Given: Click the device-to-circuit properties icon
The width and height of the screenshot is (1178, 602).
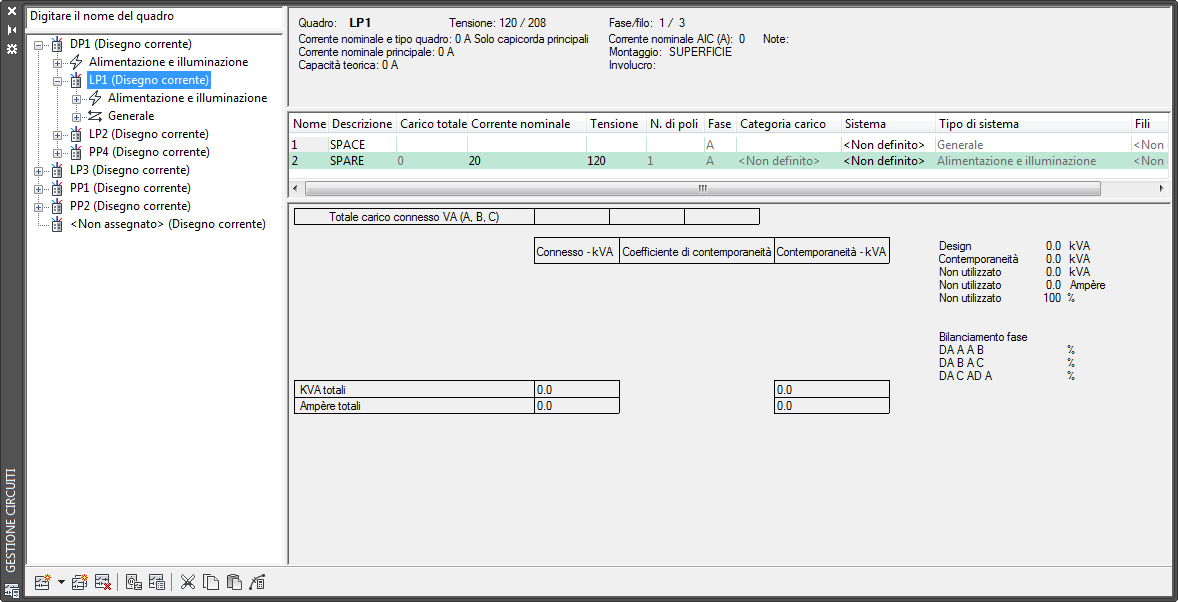Looking at the screenshot, I should [x=134, y=581].
